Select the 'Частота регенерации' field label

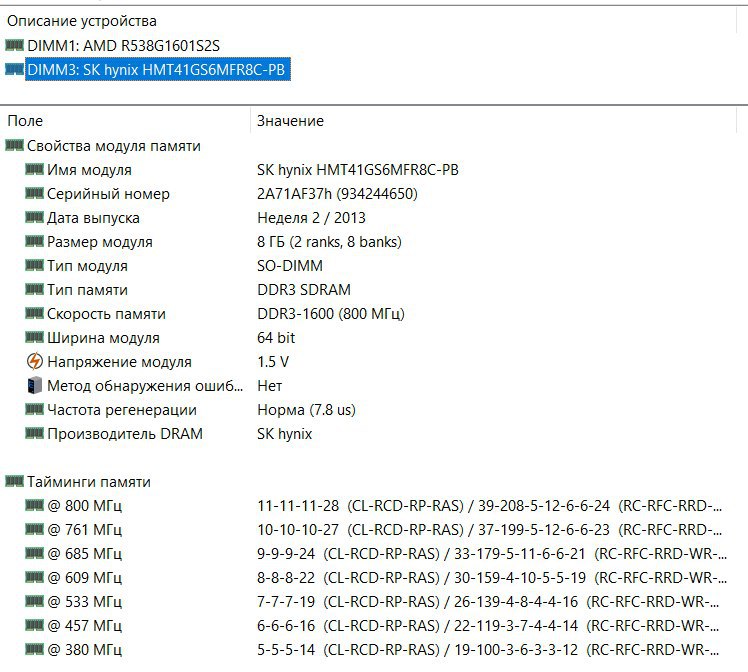point(122,410)
